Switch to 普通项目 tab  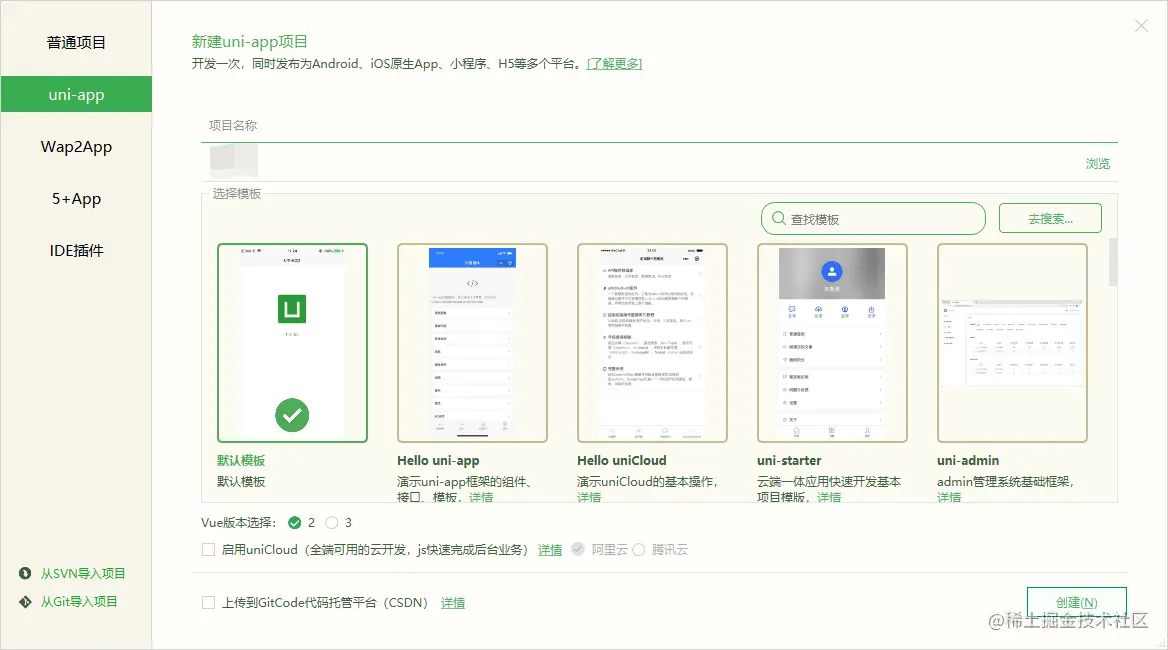coord(76,42)
